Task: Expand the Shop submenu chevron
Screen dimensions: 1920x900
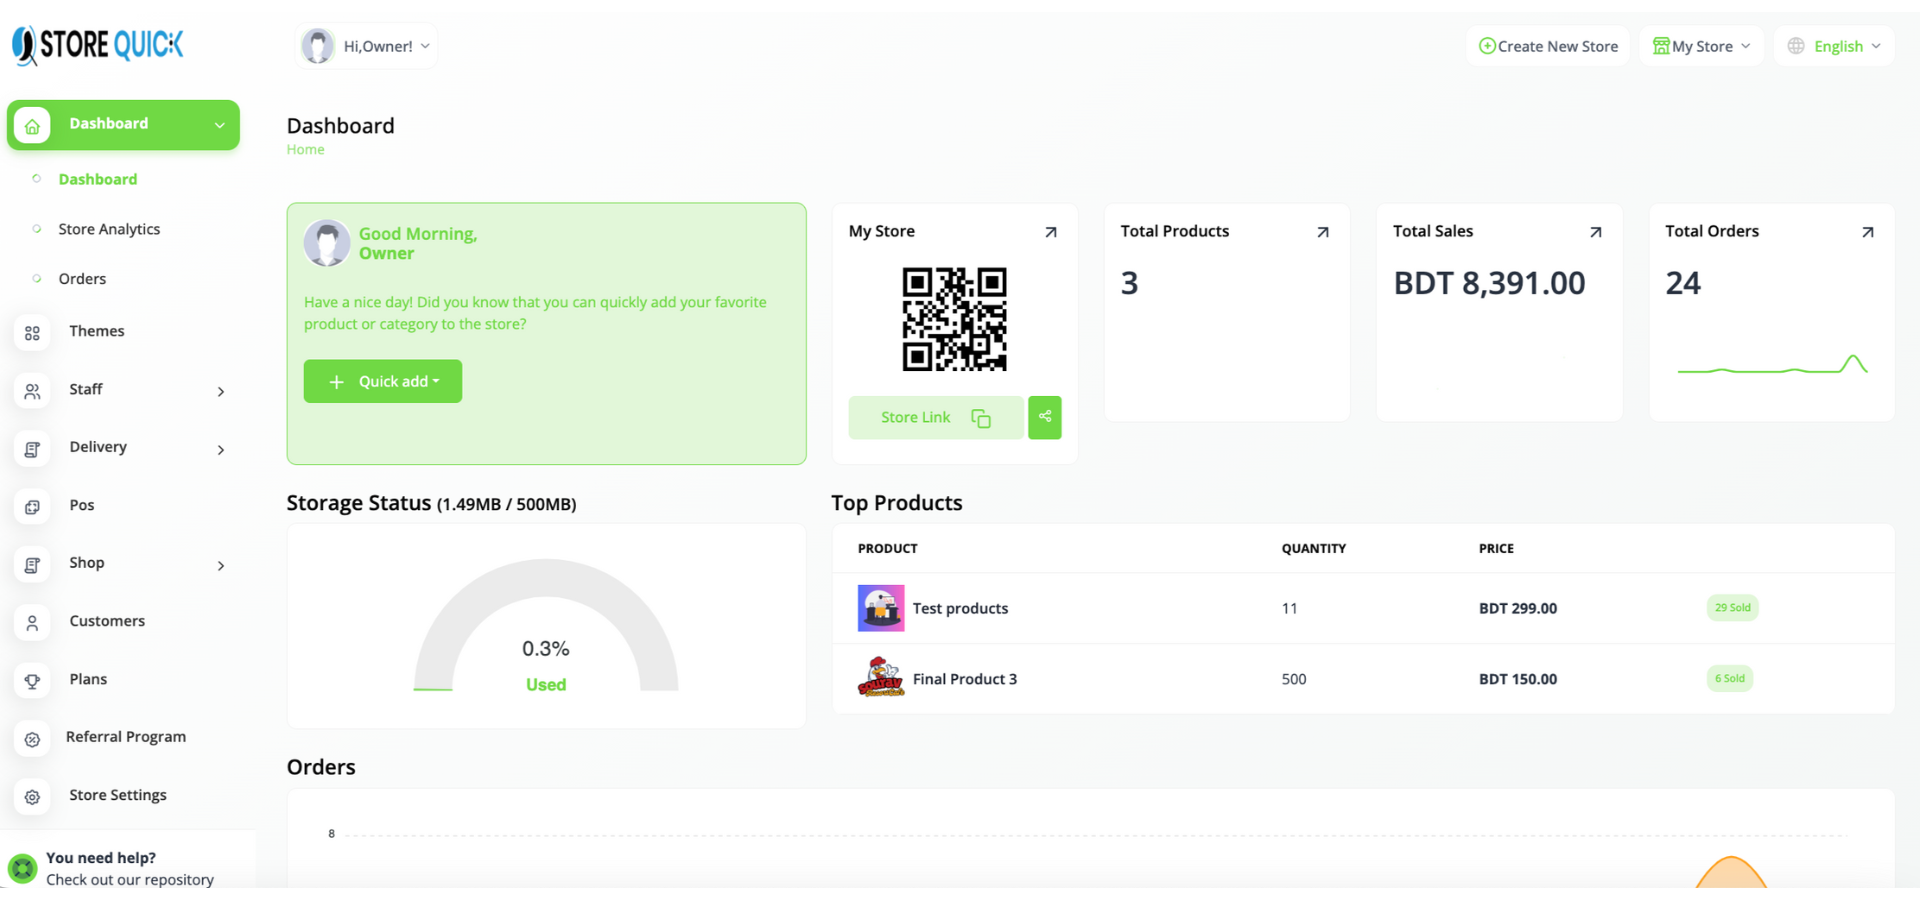Action: [x=221, y=566]
